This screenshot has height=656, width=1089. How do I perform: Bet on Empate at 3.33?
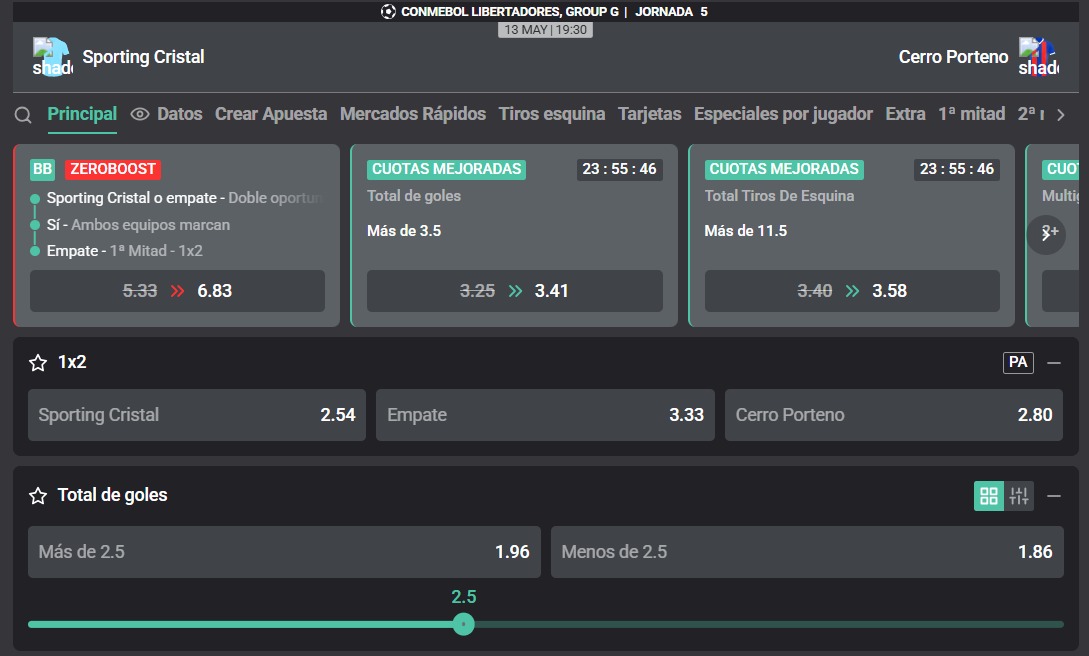[x=545, y=415]
